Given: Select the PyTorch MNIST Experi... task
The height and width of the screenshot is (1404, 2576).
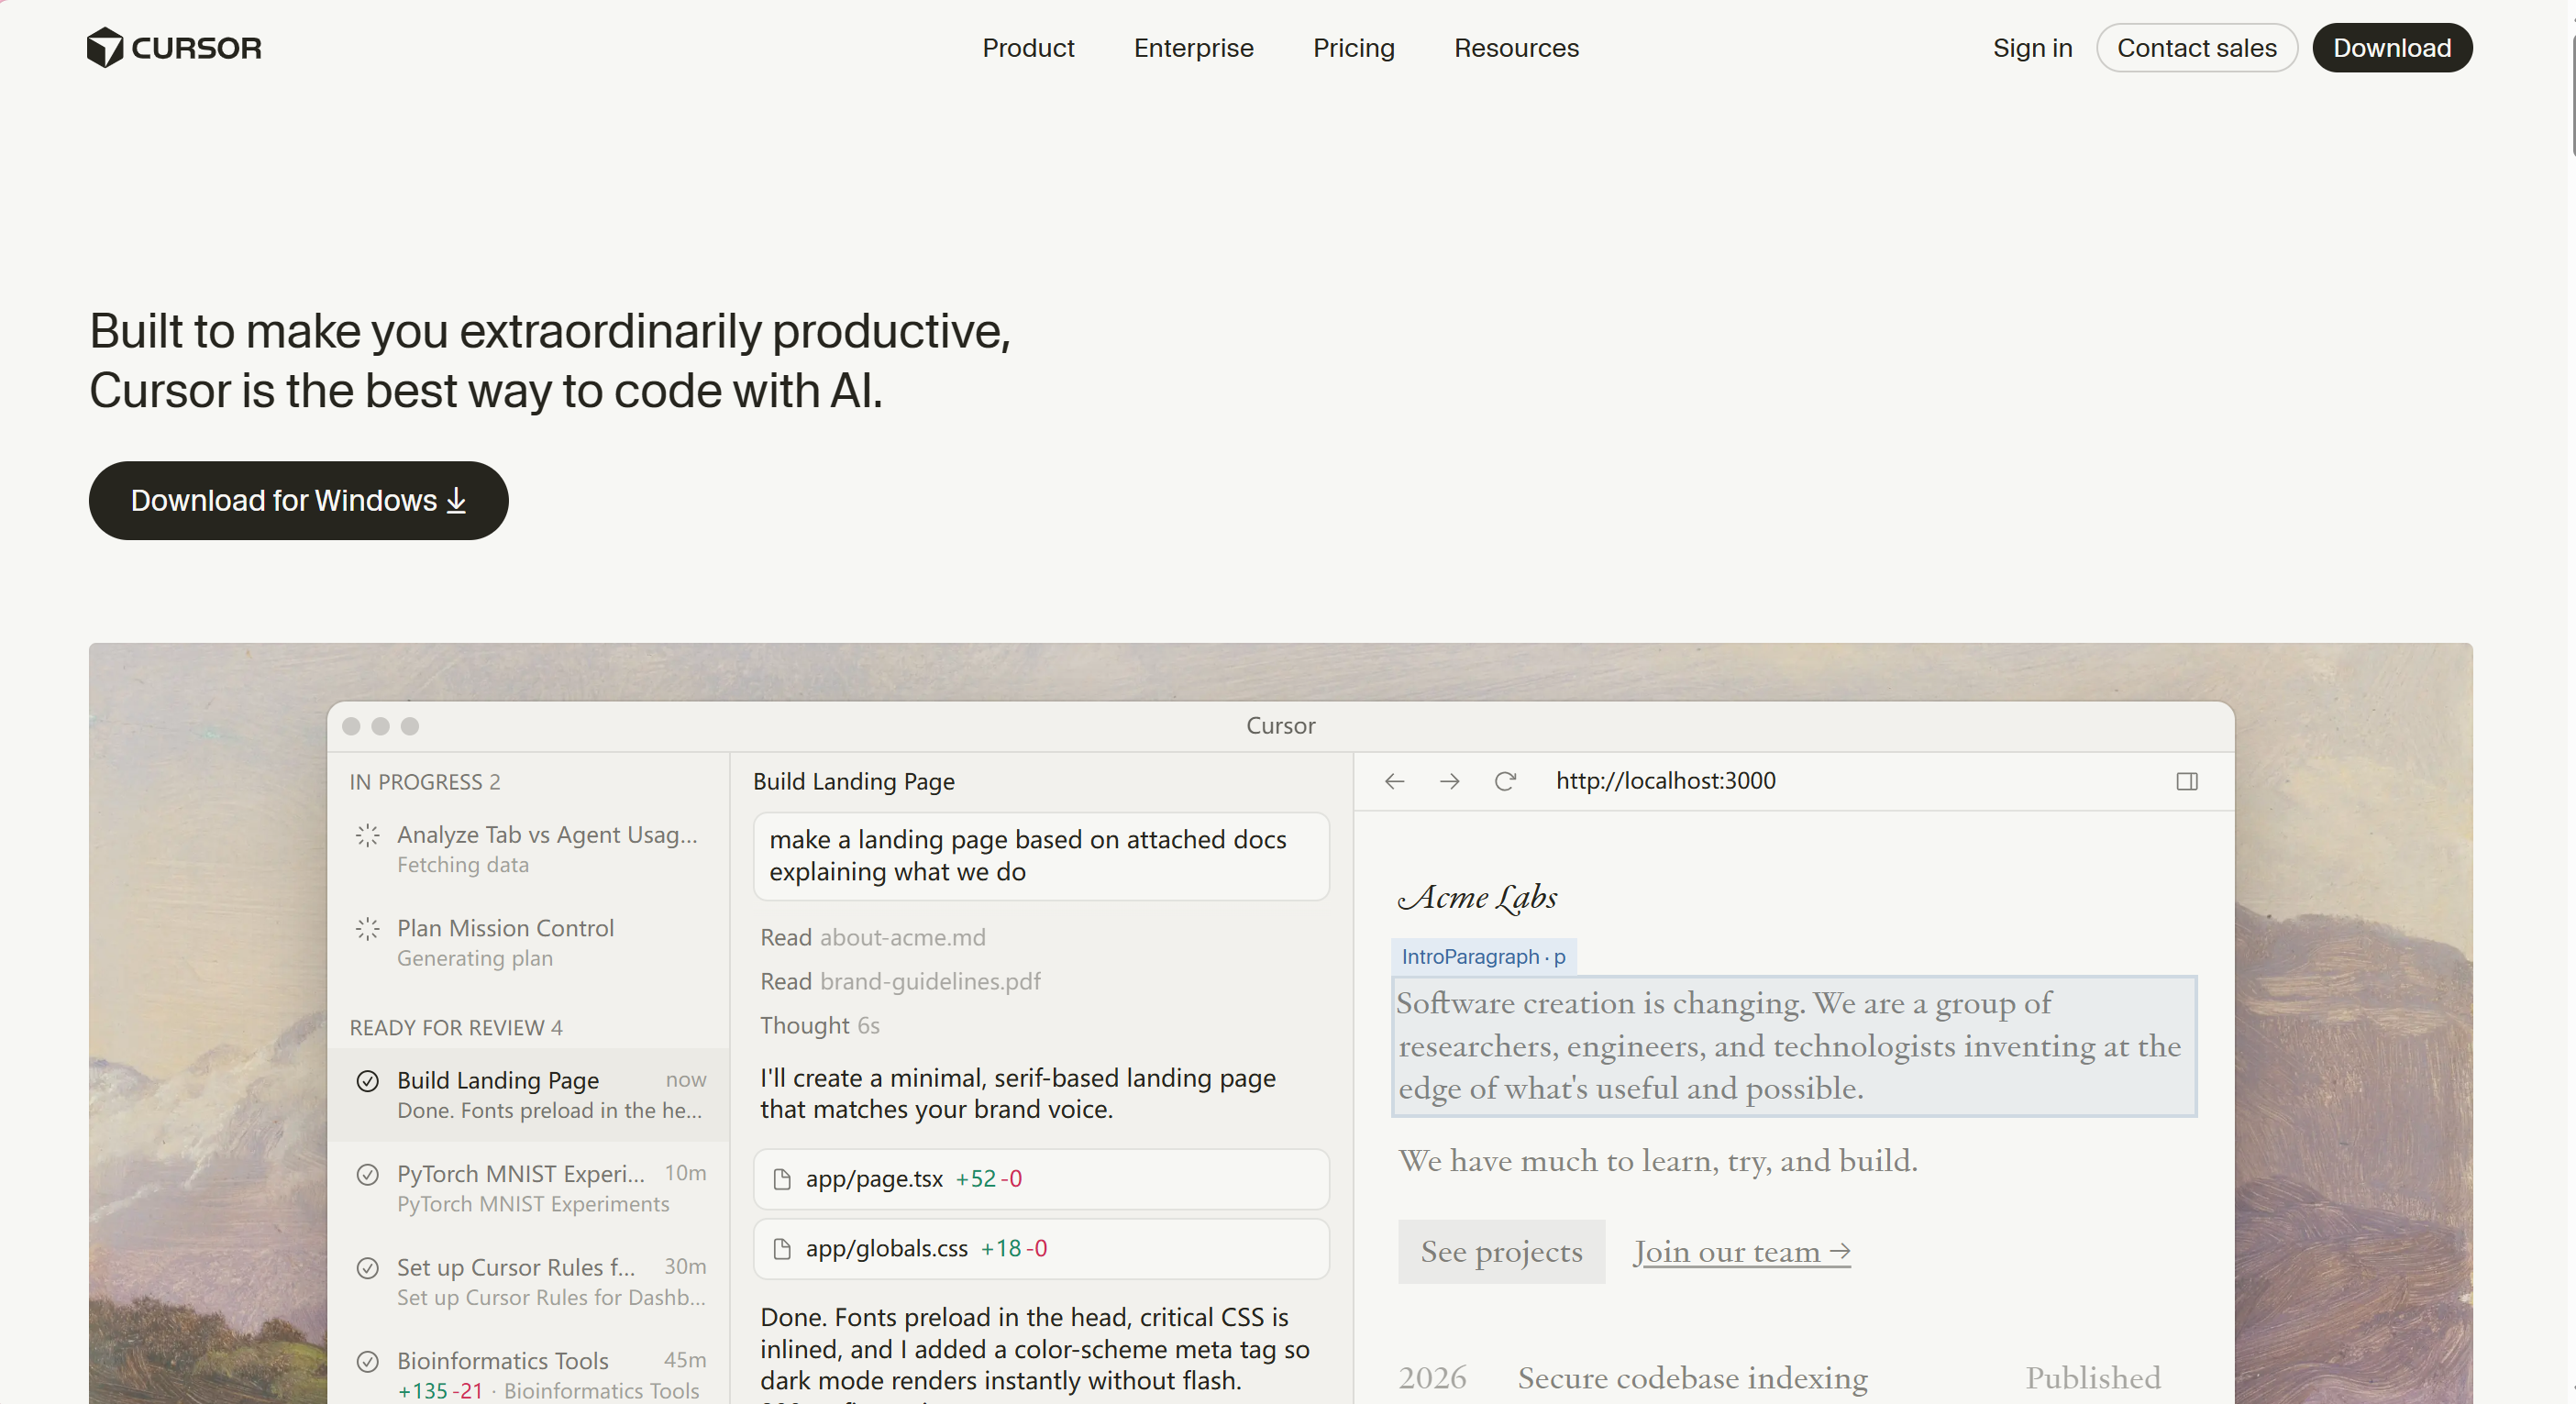Looking at the screenshot, I should click(528, 1188).
